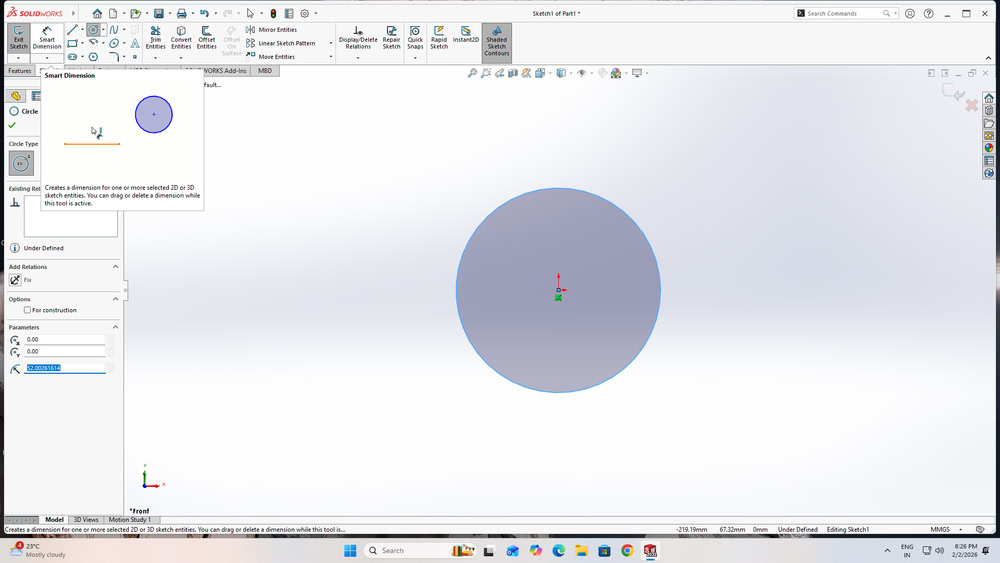Viewport: 1000px width, 563px height.
Task: Select the Line sketch tool
Action: click(x=72, y=29)
